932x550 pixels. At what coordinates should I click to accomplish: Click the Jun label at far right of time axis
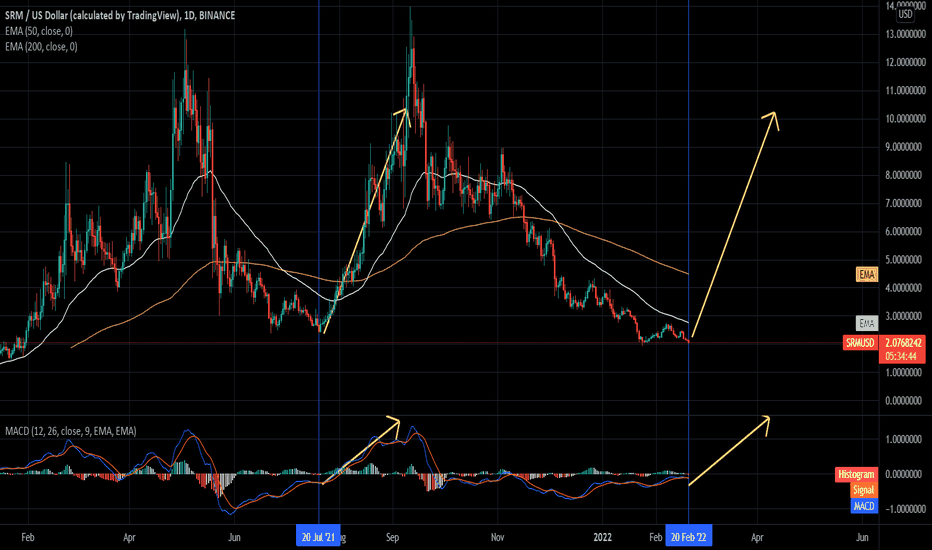[862, 537]
